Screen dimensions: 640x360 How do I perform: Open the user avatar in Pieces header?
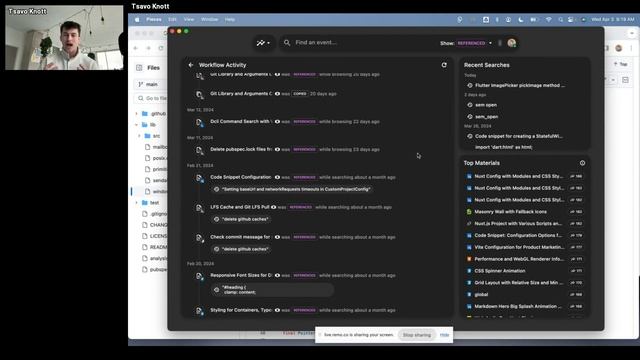(x=511, y=43)
